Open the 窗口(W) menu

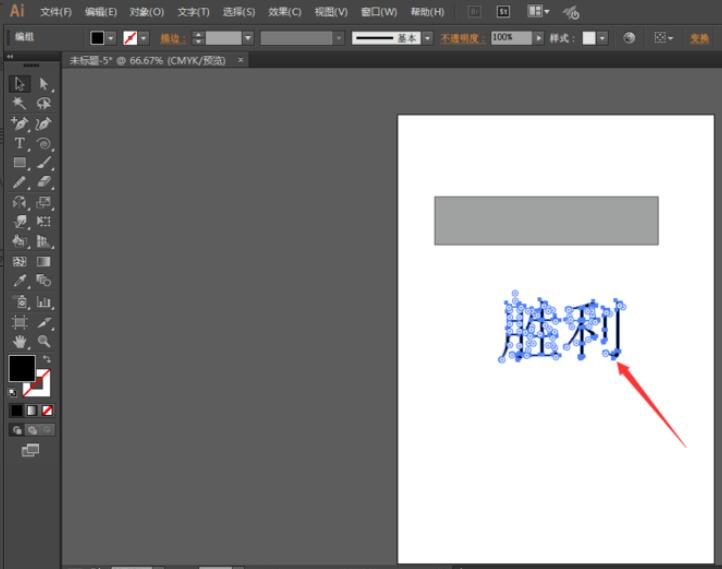(378, 12)
